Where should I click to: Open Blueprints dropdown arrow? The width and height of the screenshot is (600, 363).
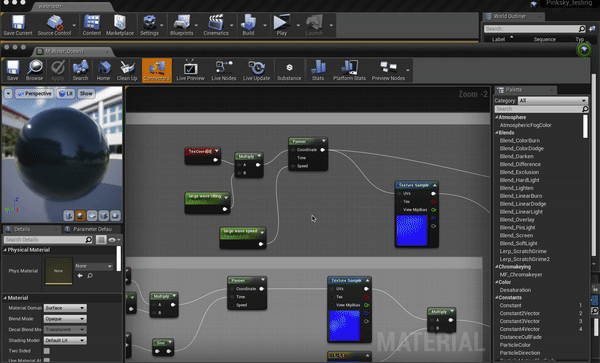click(x=196, y=25)
